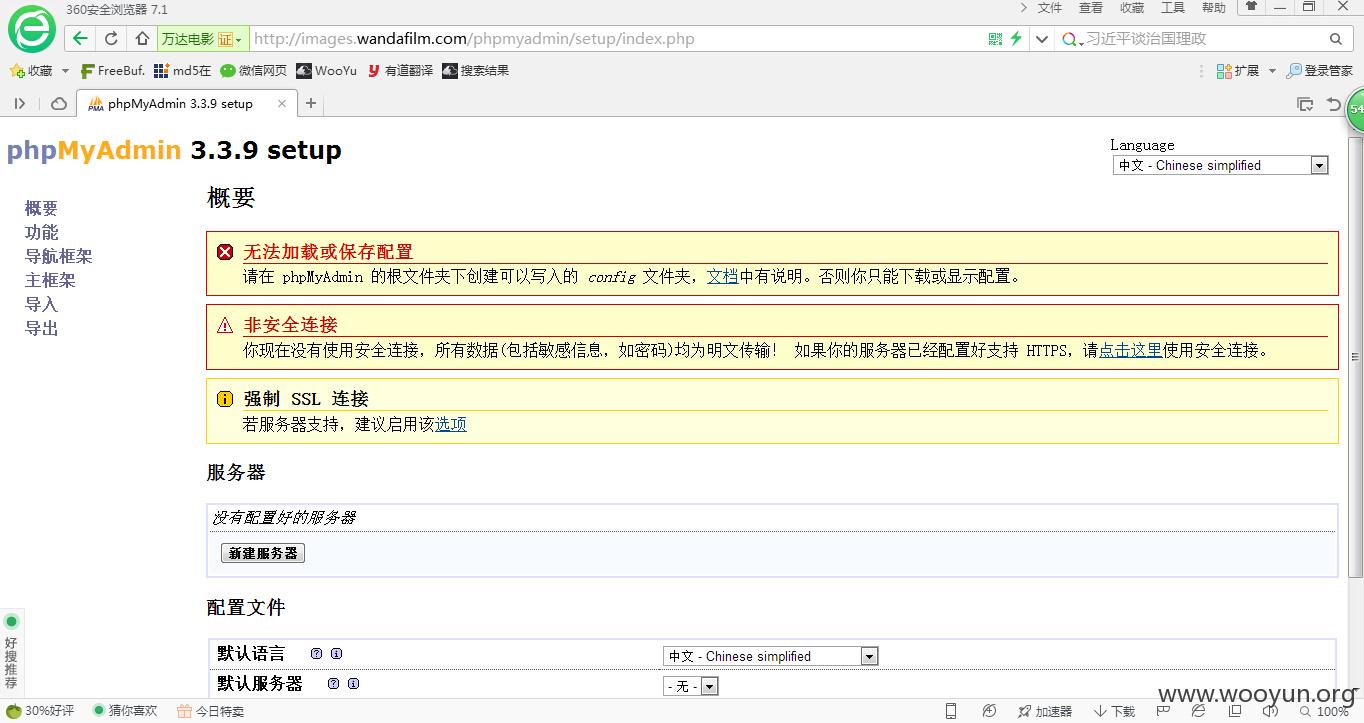Viewport: 1364px width, 723px height.
Task: Close the phpMyAdmin 3.3.9 setup tab
Action: click(282, 103)
